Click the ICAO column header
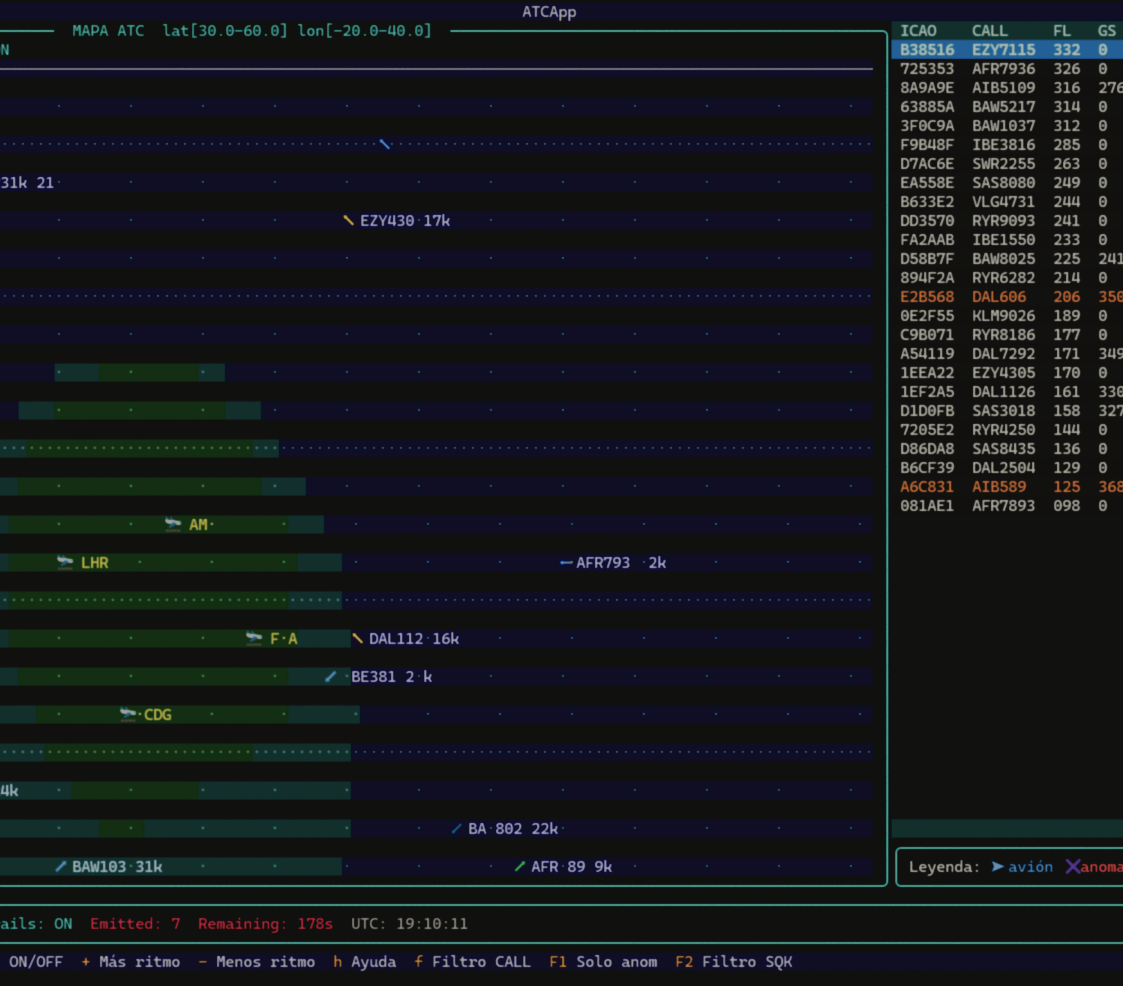 click(x=919, y=31)
